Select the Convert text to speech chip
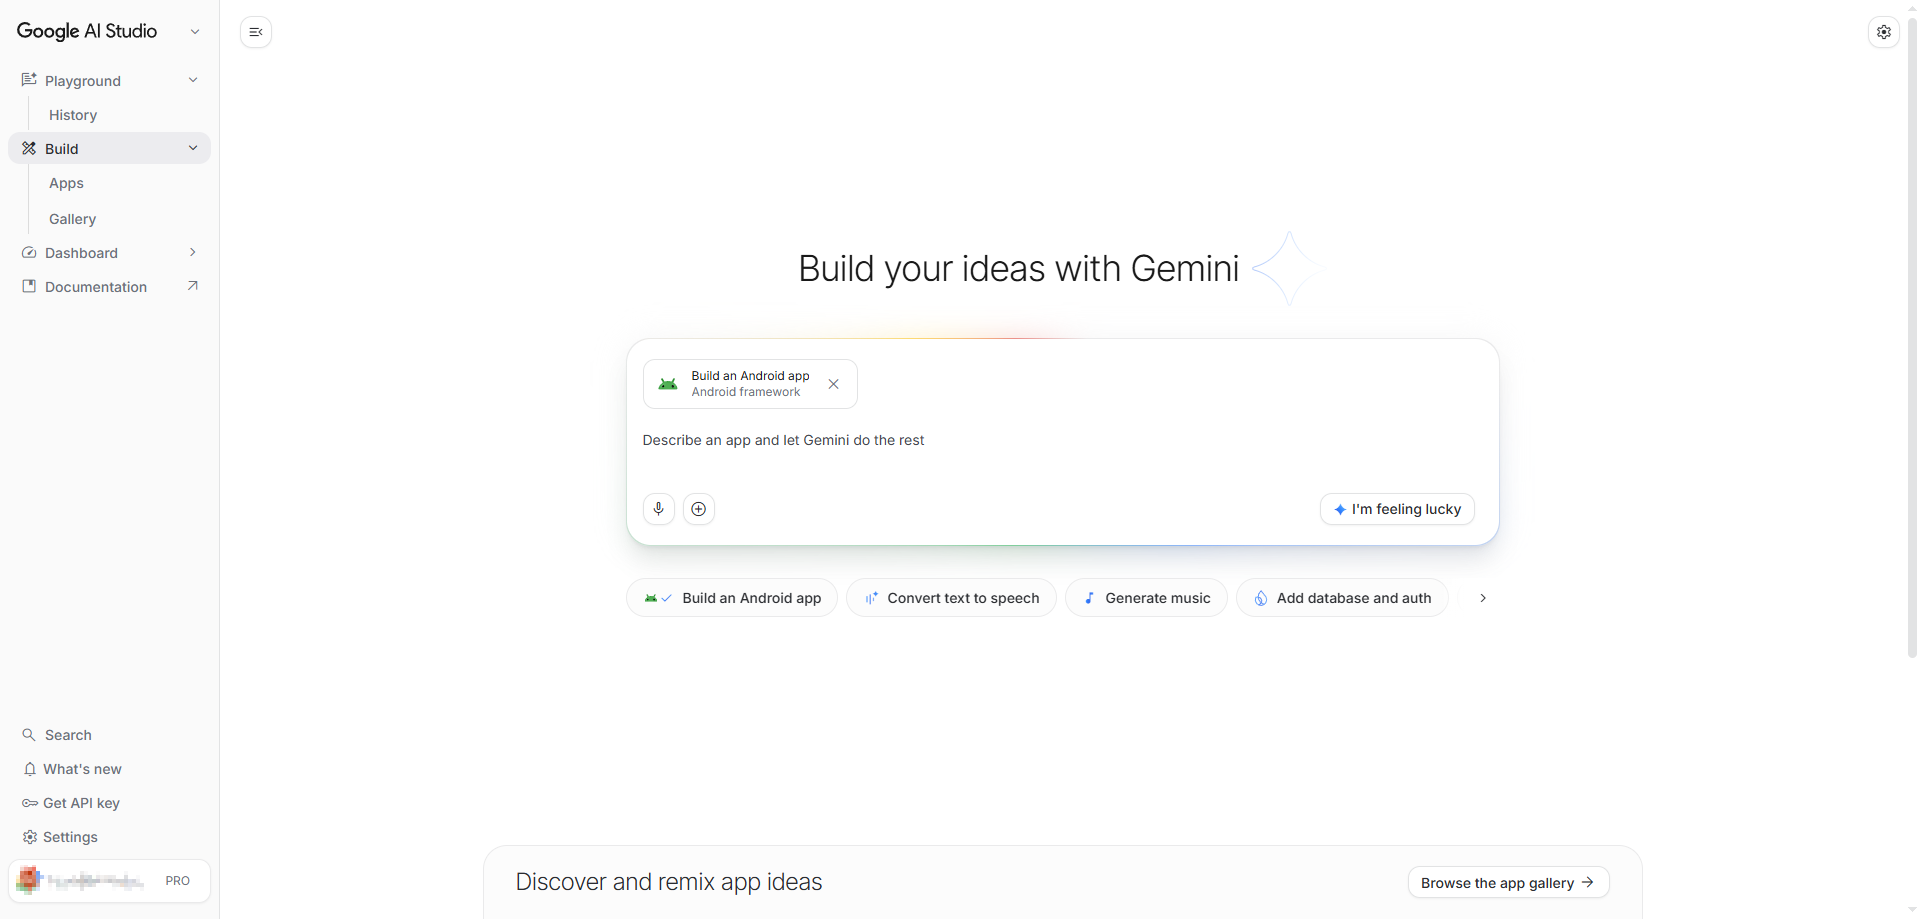Viewport: 1920px width, 919px height. (951, 598)
